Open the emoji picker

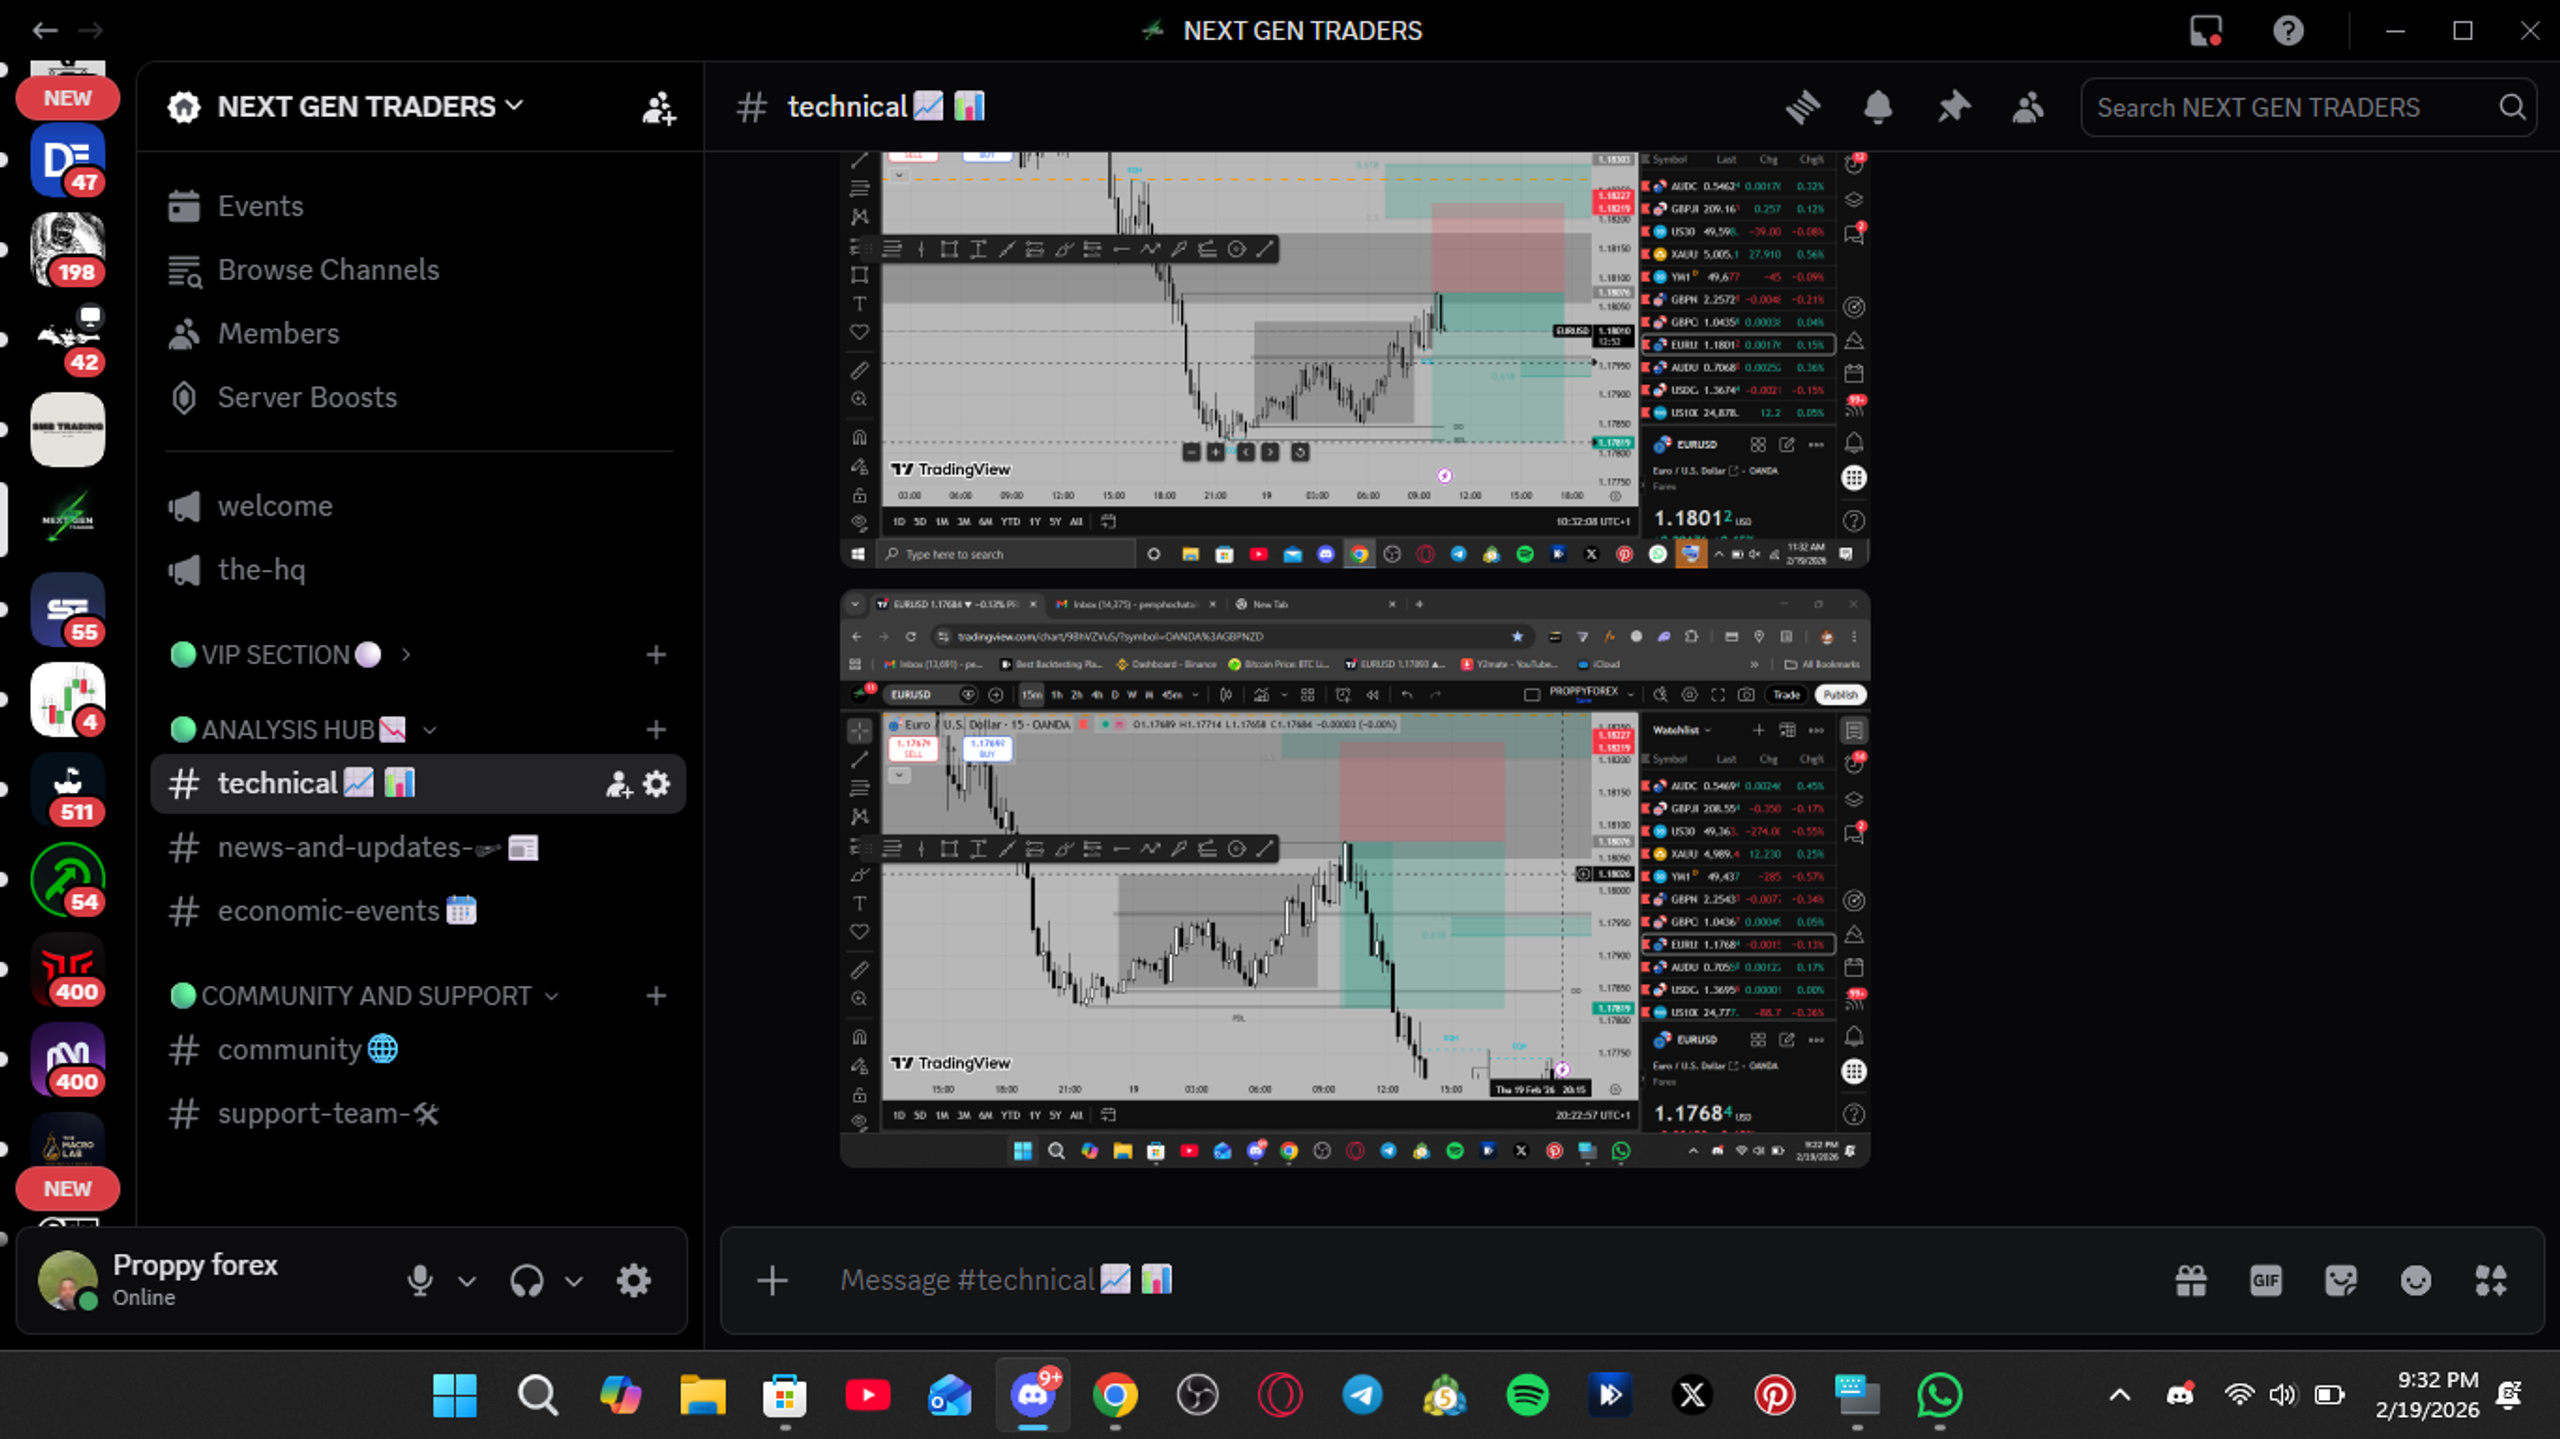(2416, 1280)
